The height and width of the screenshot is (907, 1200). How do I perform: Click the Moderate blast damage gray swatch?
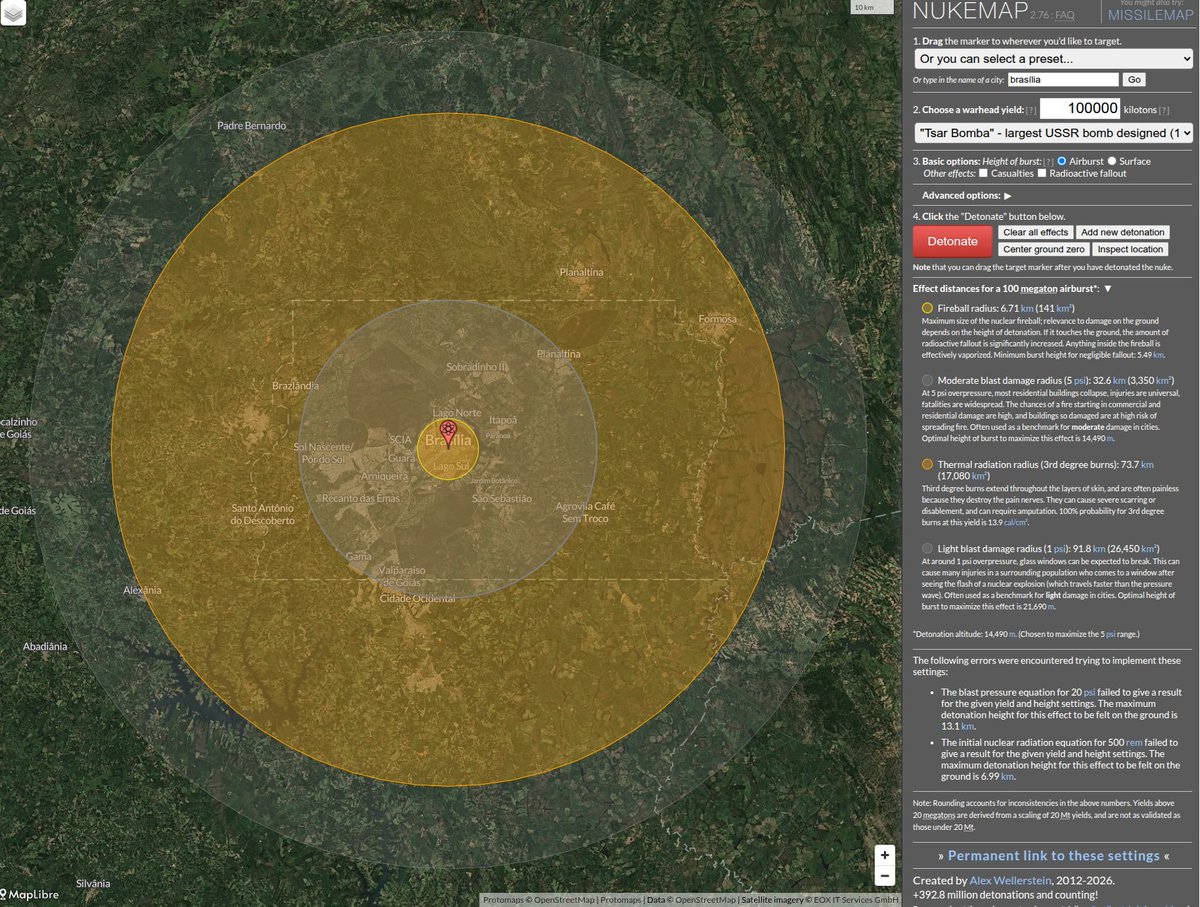[x=927, y=380]
